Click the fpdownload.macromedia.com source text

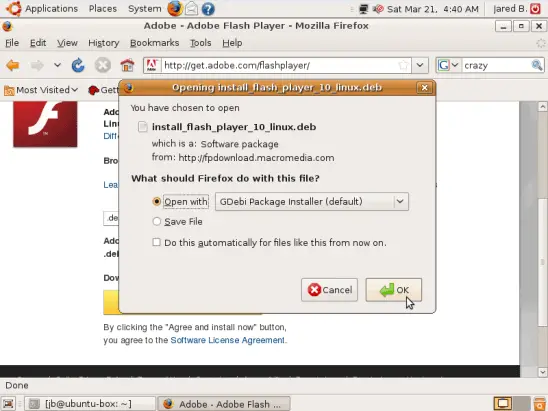coord(256,158)
